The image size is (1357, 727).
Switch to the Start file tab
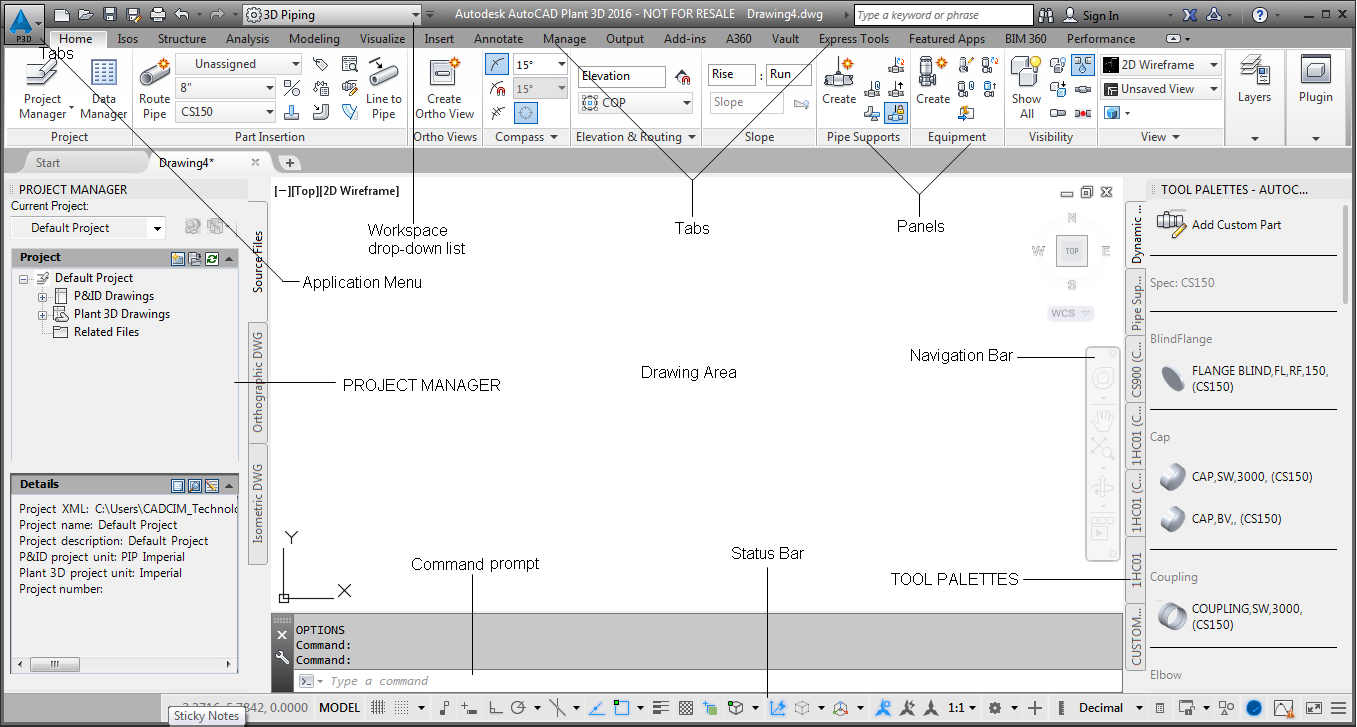tap(48, 162)
